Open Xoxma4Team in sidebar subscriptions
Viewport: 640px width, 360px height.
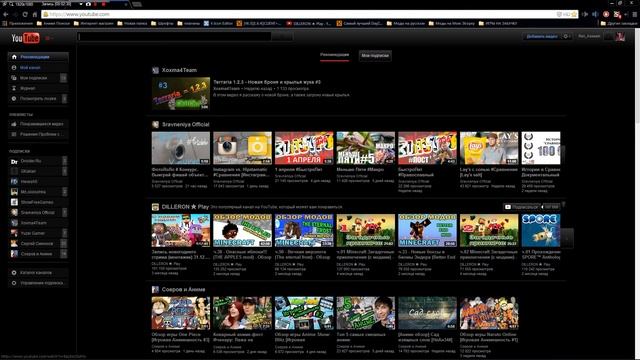pos(38,223)
